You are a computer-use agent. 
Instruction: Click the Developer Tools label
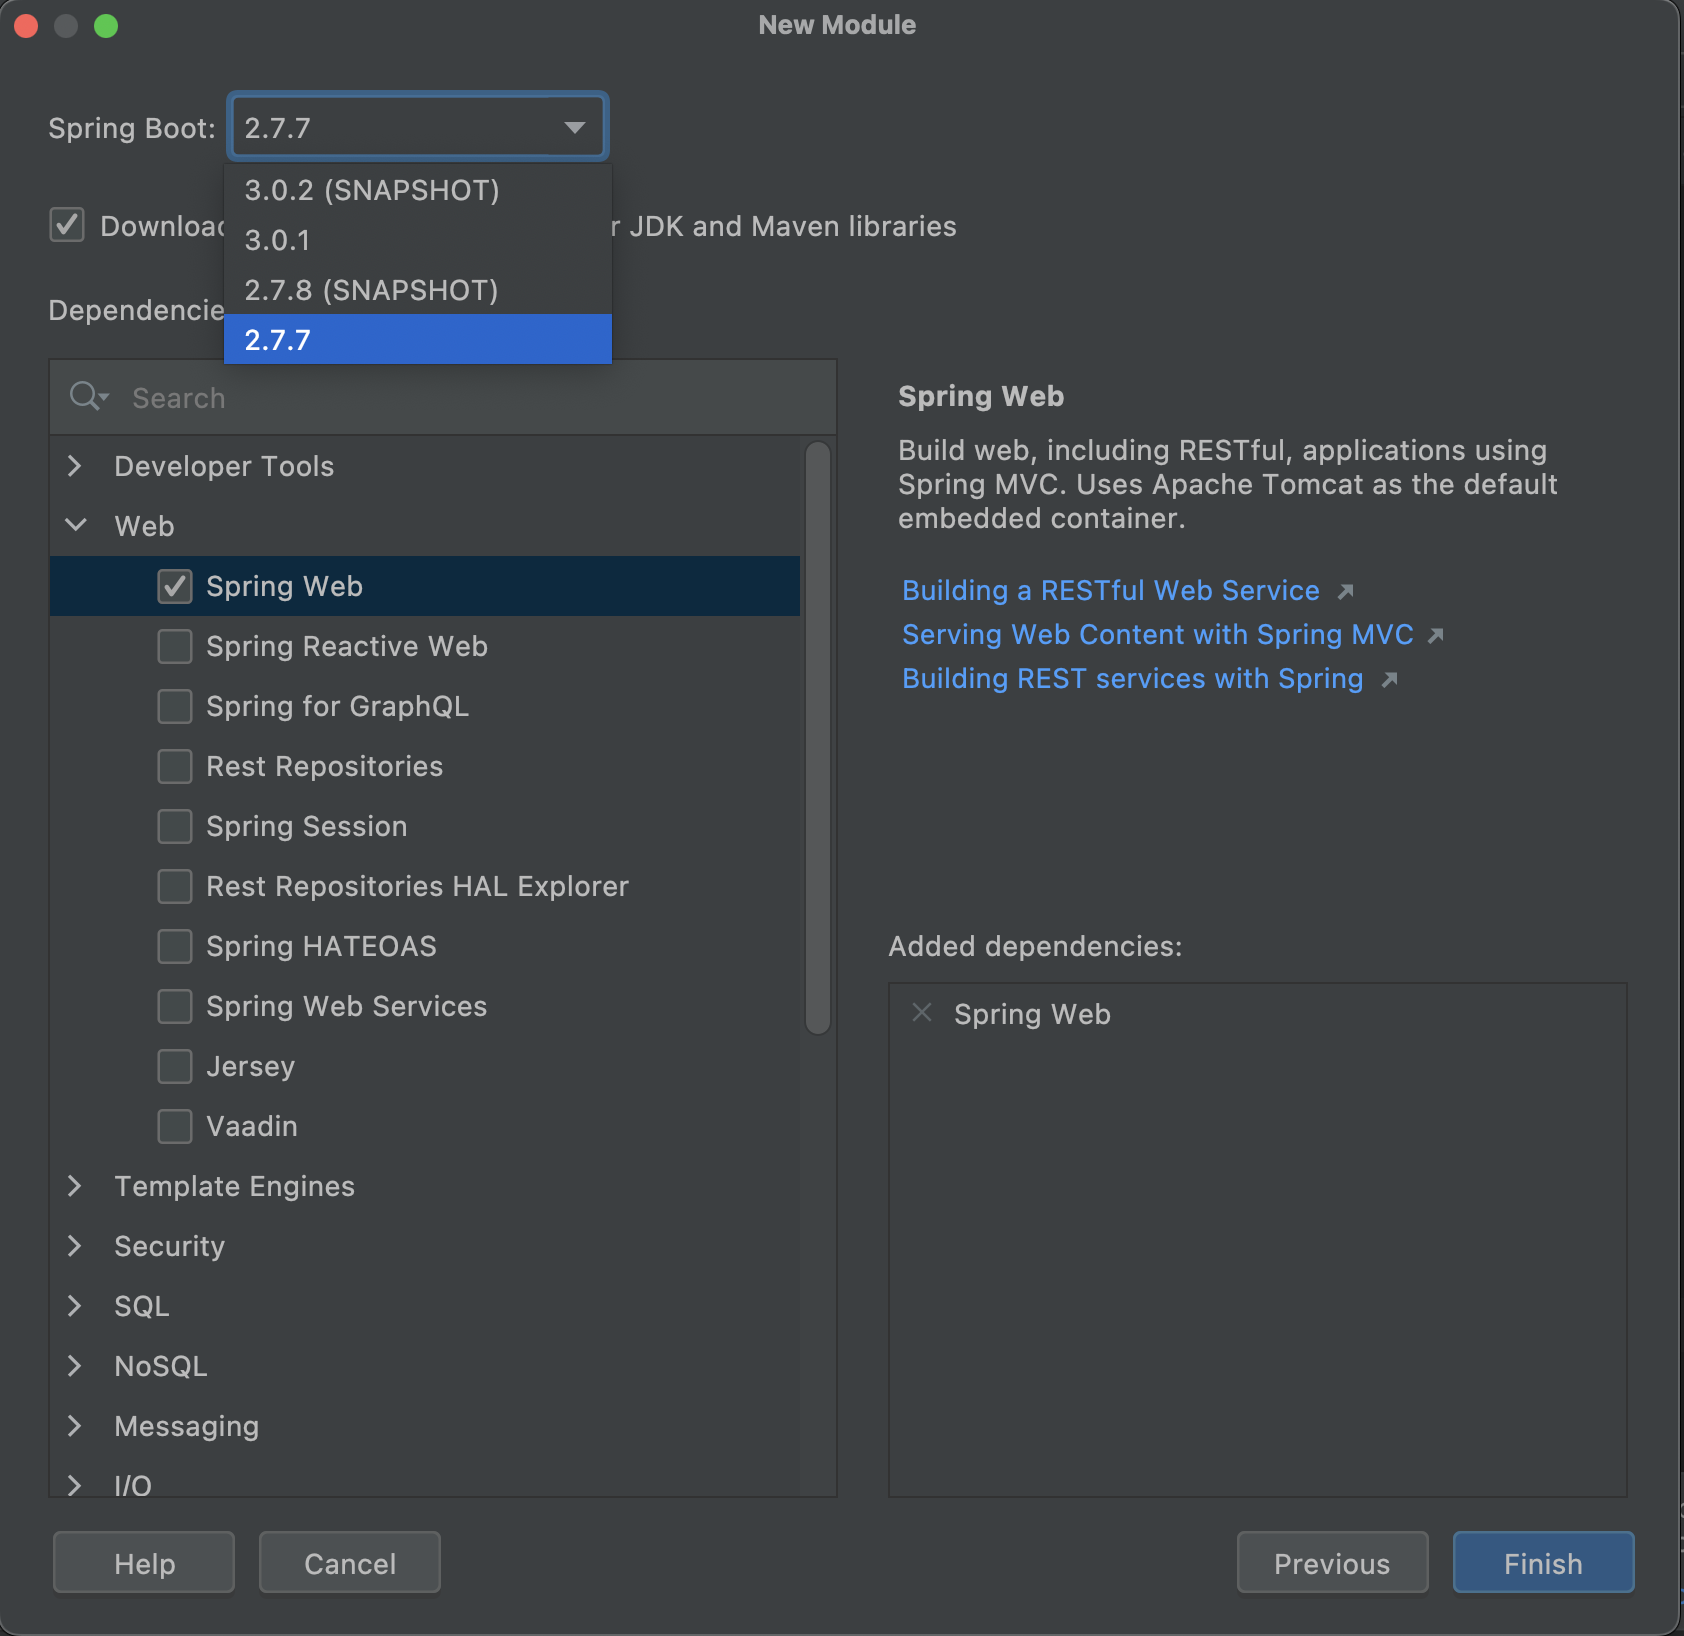(224, 466)
